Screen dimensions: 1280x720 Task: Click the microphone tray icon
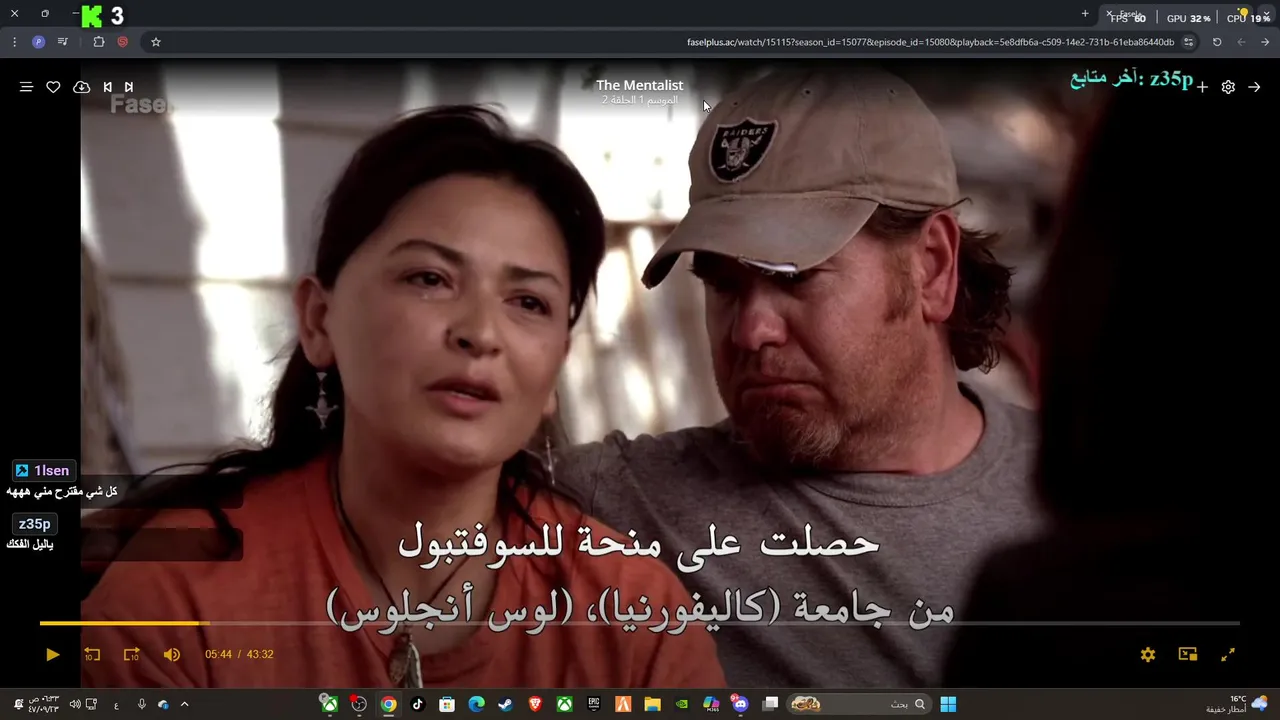click(x=141, y=704)
